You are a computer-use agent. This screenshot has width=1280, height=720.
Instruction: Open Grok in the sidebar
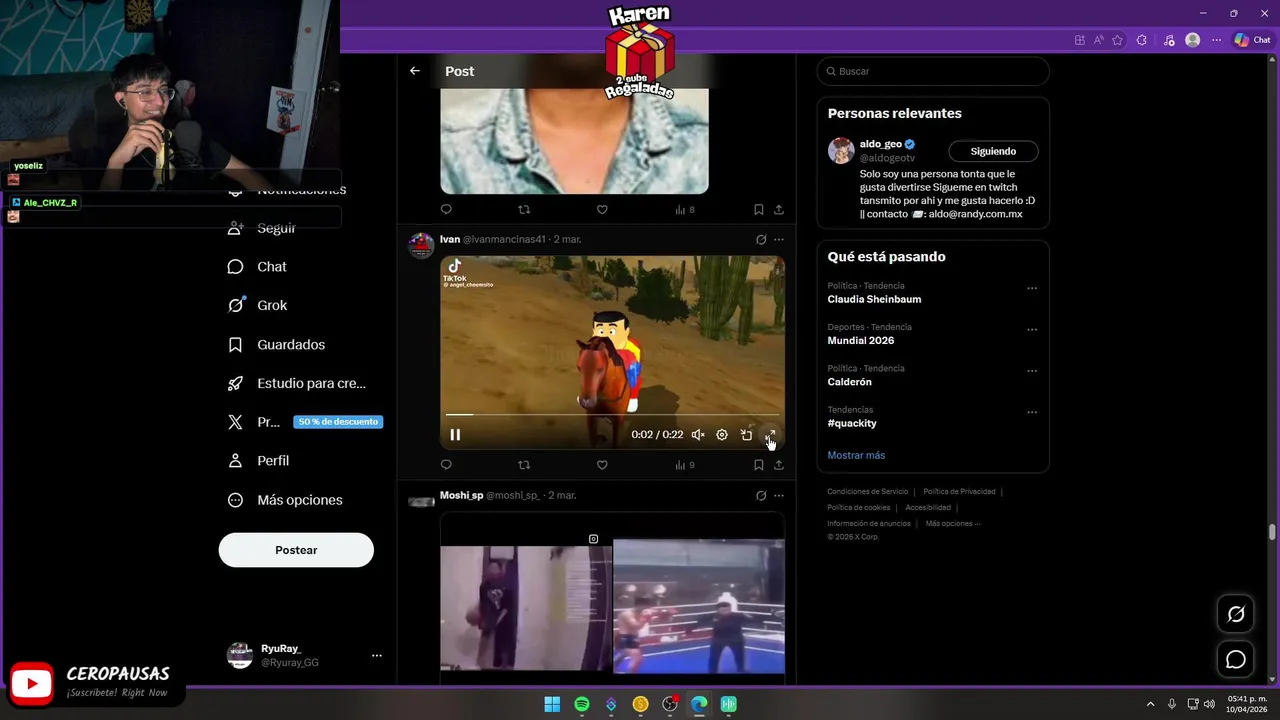[x=257, y=306]
